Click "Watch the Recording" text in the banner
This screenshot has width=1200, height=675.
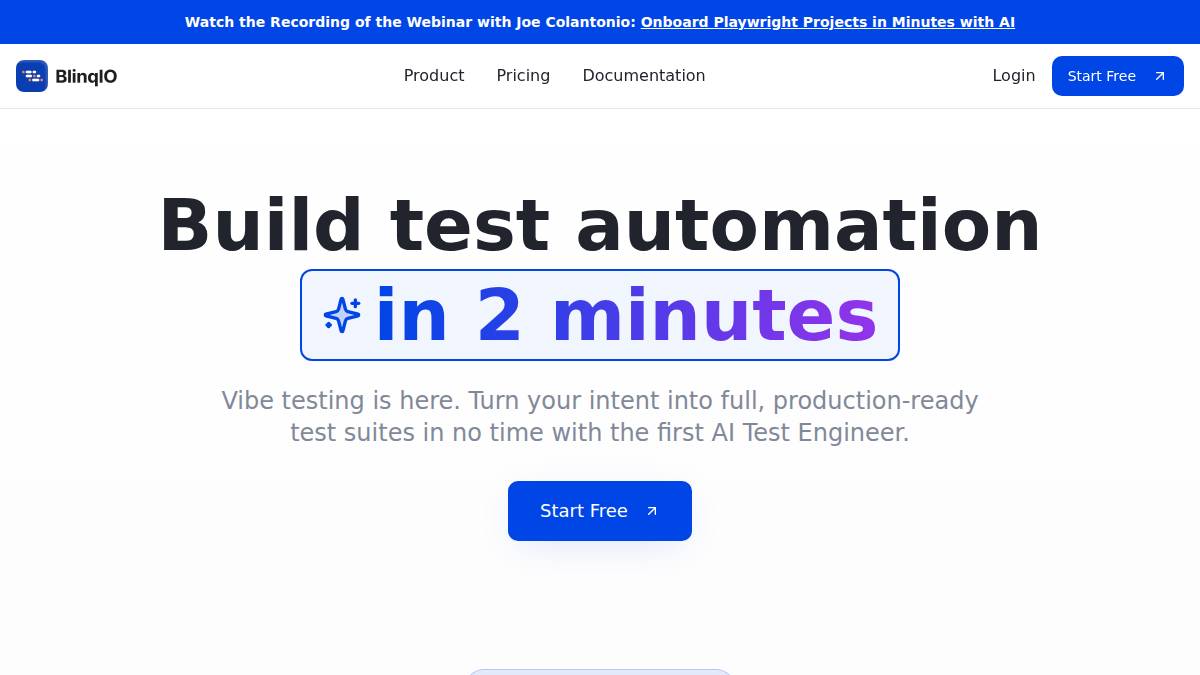(262, 22)
